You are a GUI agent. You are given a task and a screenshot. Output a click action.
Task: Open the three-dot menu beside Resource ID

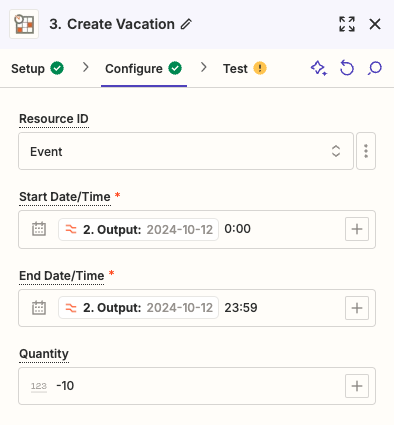(x=366, y=151)
